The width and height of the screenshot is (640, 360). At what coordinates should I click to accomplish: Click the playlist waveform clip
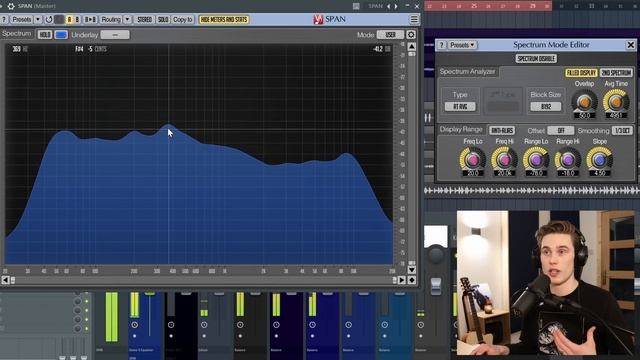[532, 190]
